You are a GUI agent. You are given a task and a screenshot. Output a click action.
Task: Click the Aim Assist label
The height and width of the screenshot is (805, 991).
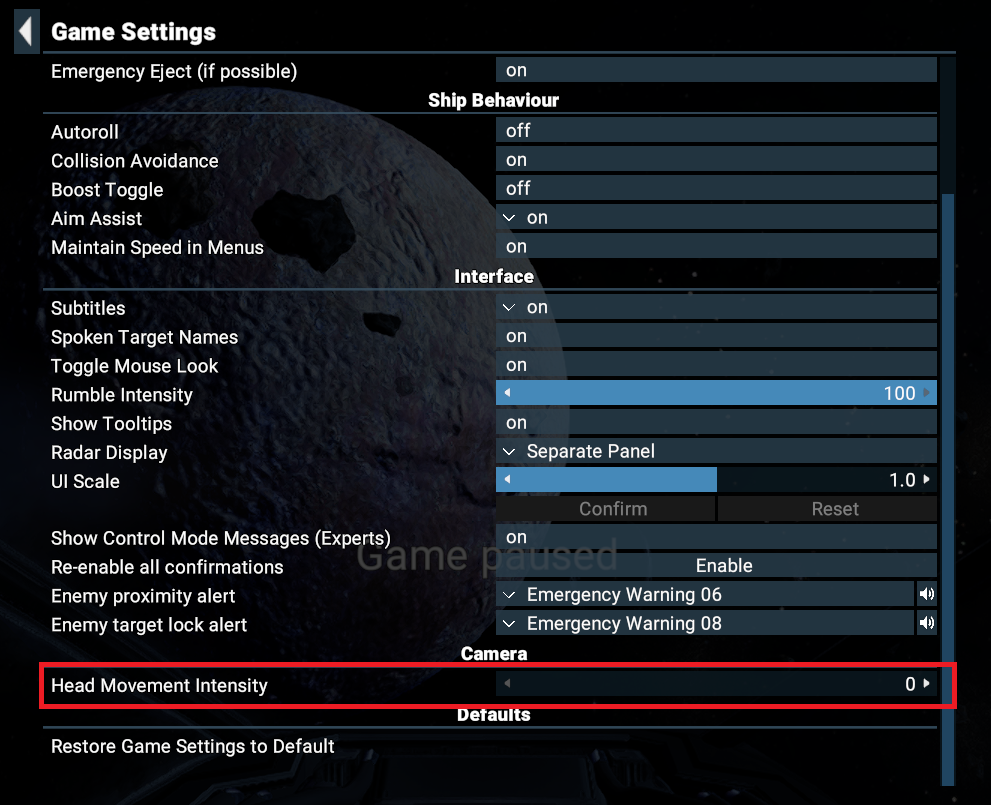pos(97,219)
